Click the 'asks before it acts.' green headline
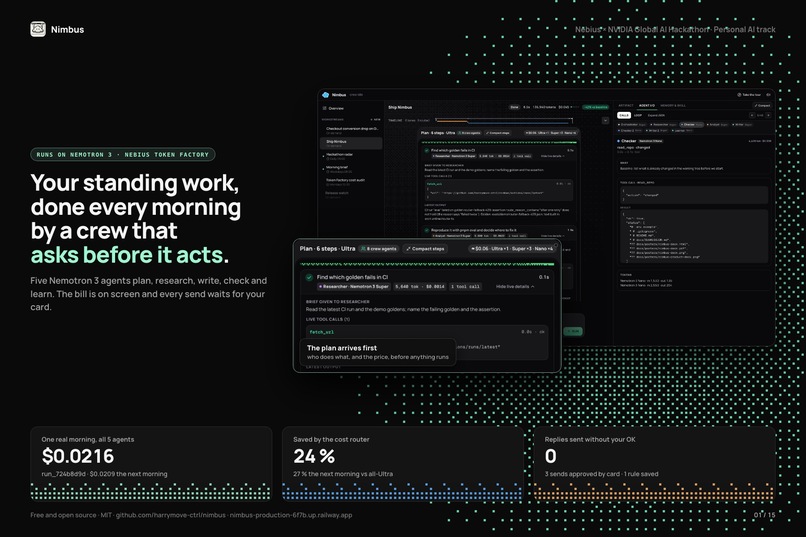Viewport: 806px width, 537px height. click(130, 255)
